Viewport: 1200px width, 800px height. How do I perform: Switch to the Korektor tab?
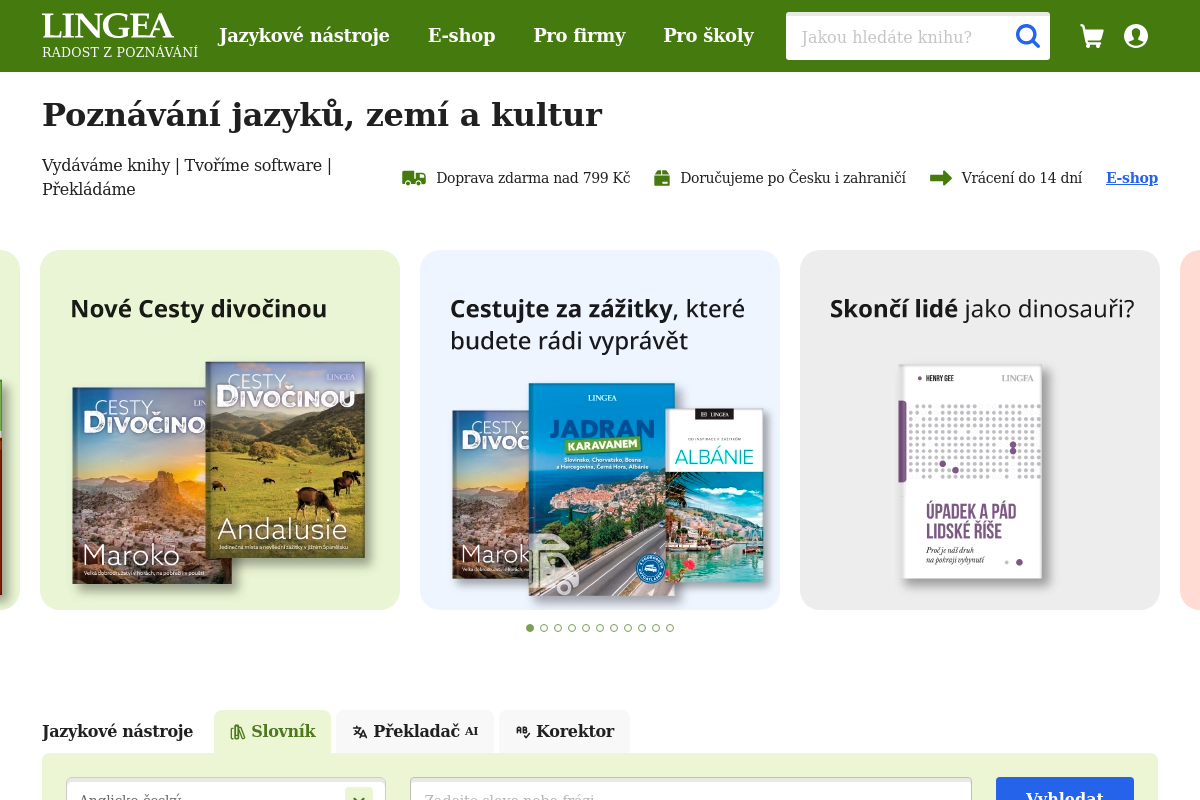pos(564,732)
